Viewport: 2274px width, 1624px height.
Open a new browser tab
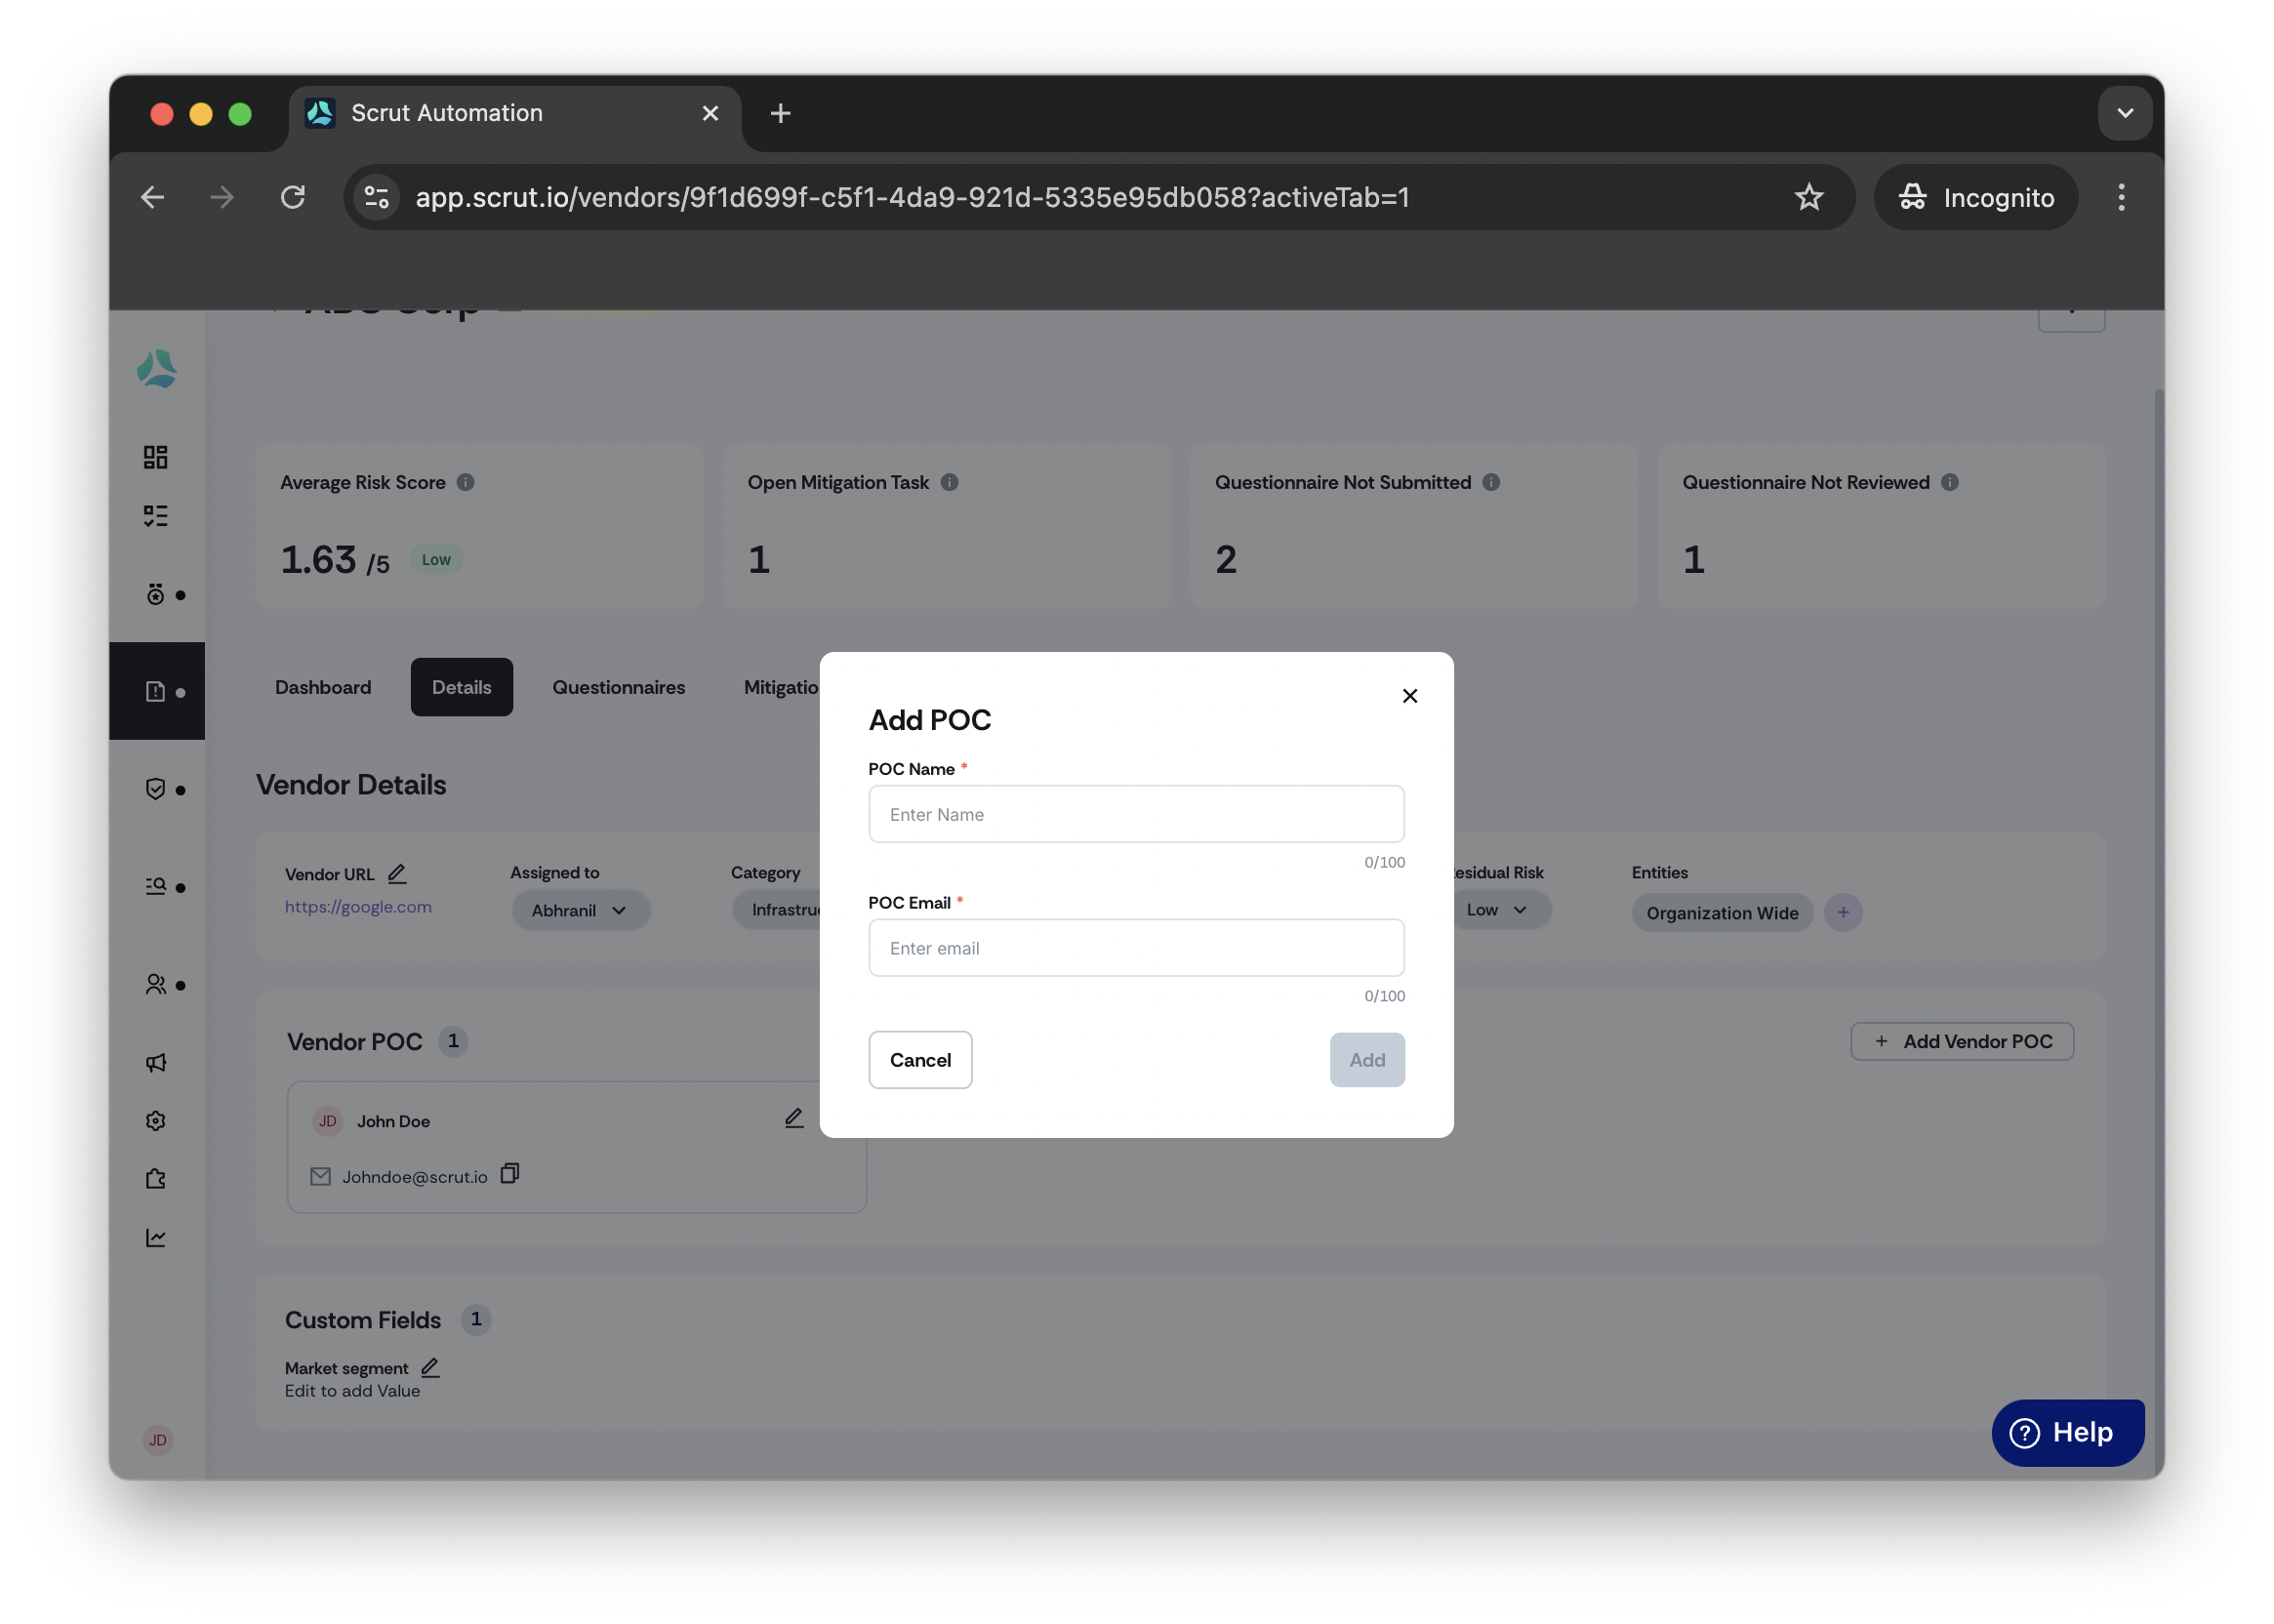pyautogui.click(x=781, y=113)
